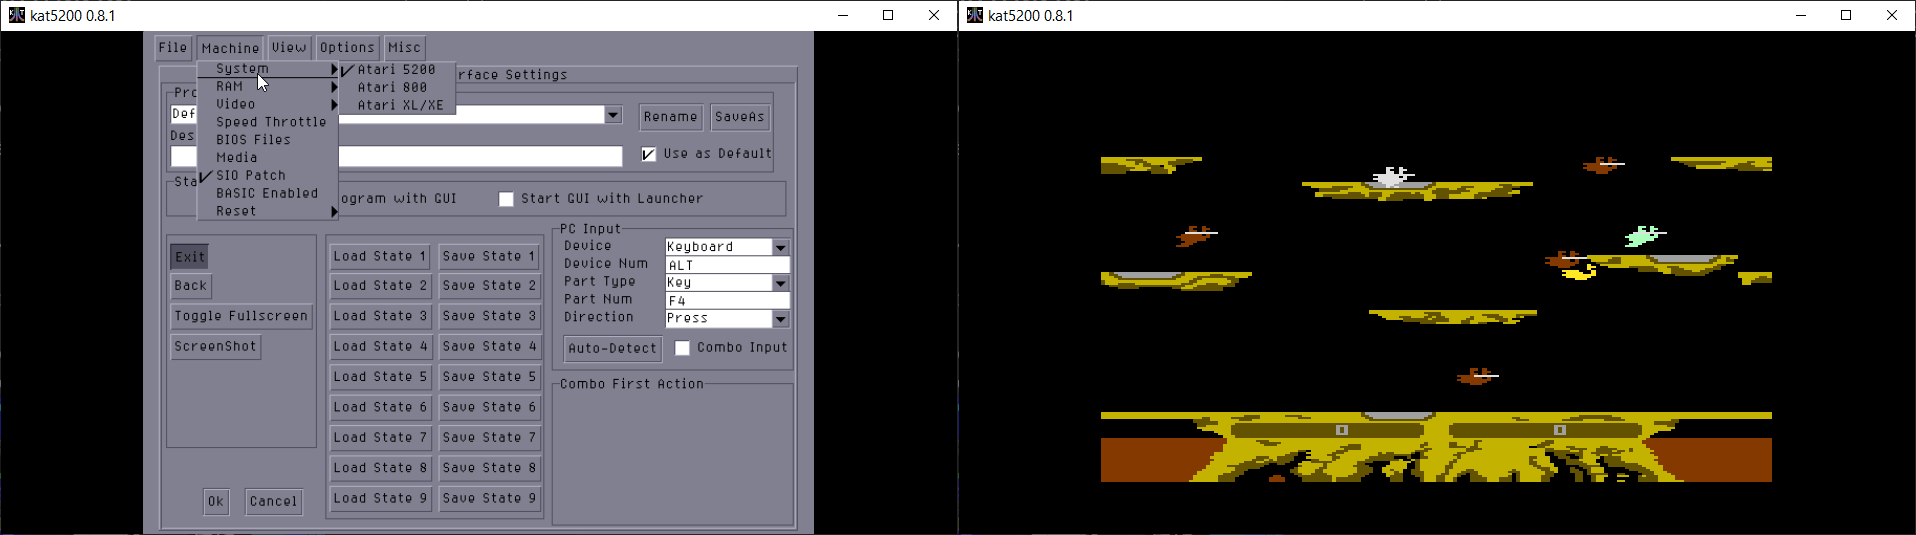Toggle Use as Default checkbox
1916x535 pixels.
pos(648,154)
